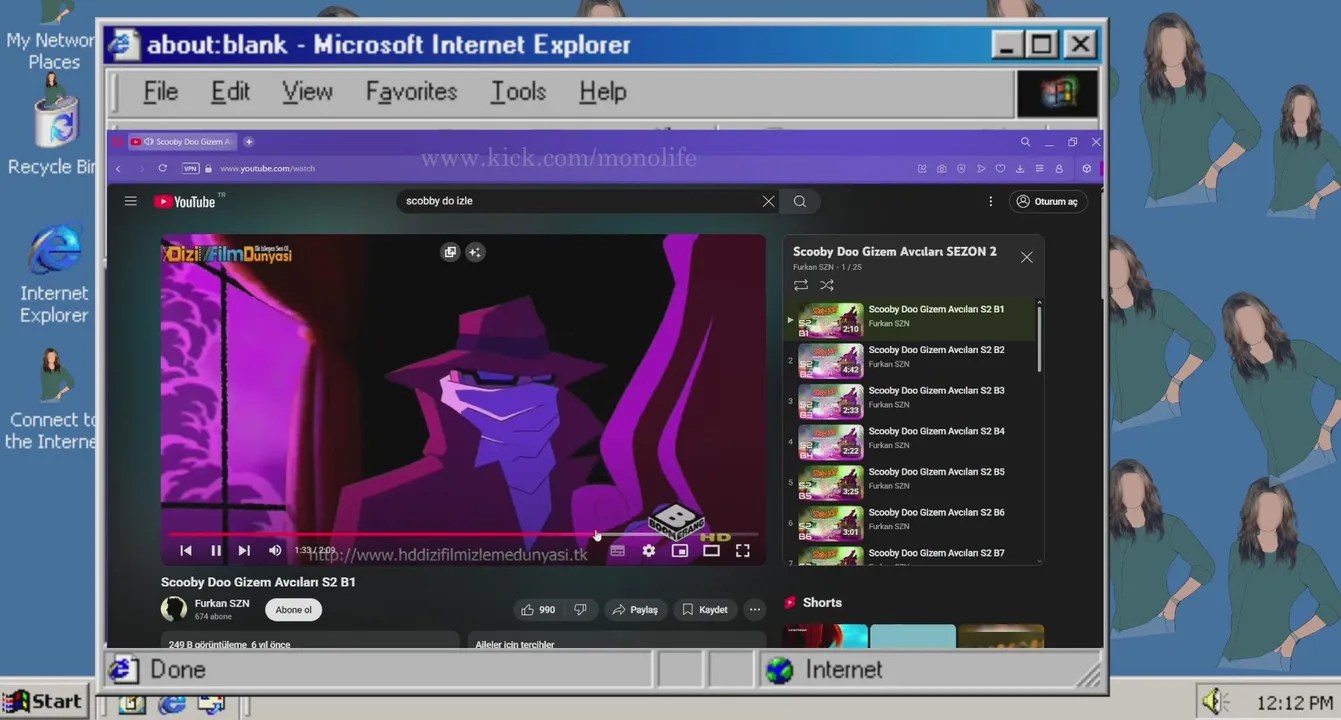Open the Internet Explorer Favorites menu
The height and width of the screenshot is (720, 1341).
411,92
